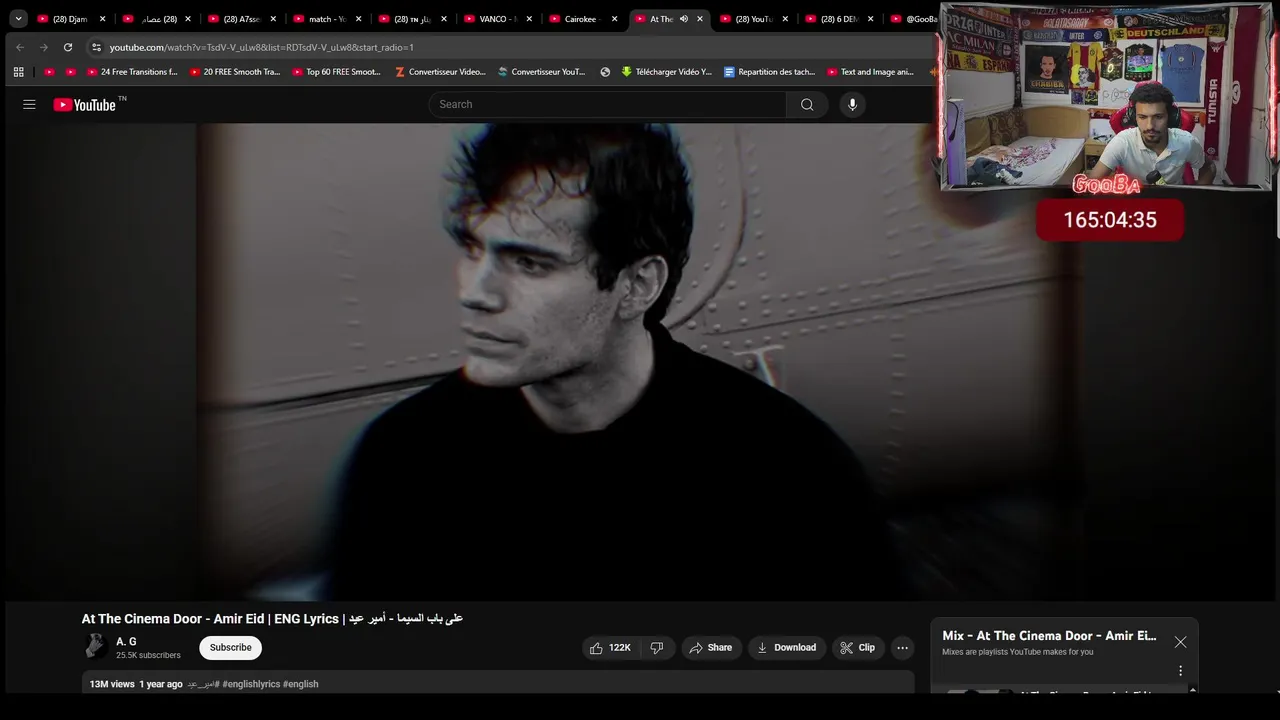Image resolution: width=1280 pixels, height=720 pixels.
Task: Click the 165:04:35 timer overlay
Action: [x=1110, y=220]
